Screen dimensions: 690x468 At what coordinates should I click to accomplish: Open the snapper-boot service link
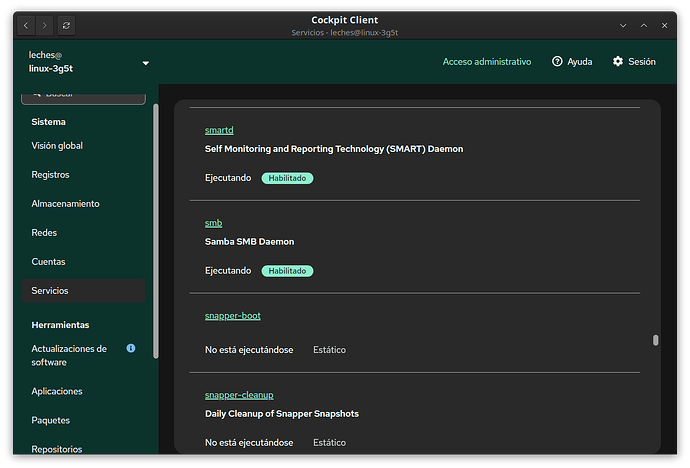tap(232, 316)
